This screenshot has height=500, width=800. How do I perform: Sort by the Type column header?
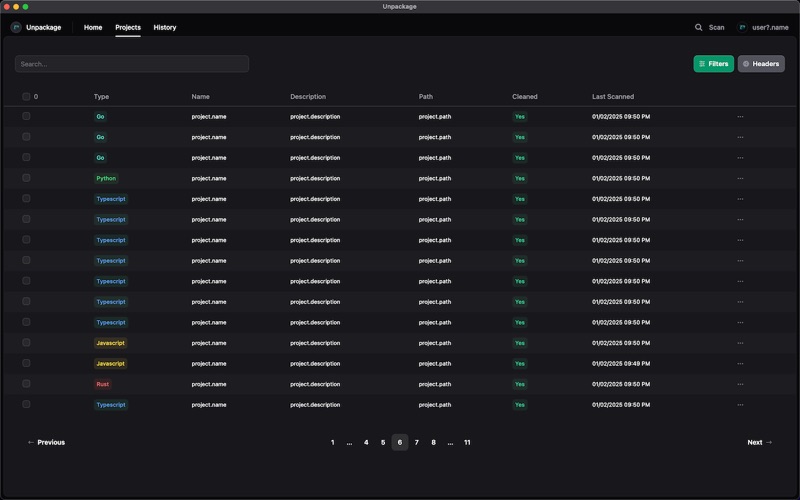[101, 96]
